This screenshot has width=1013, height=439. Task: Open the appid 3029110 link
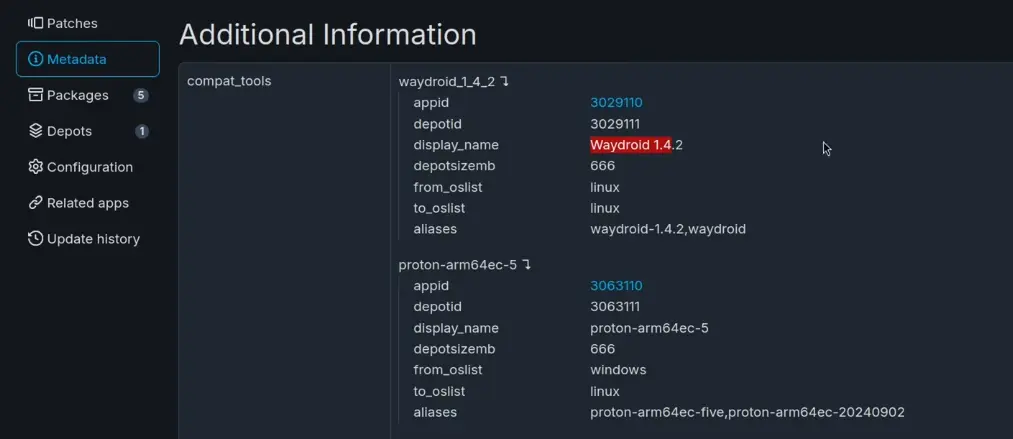tap(615, 102)
